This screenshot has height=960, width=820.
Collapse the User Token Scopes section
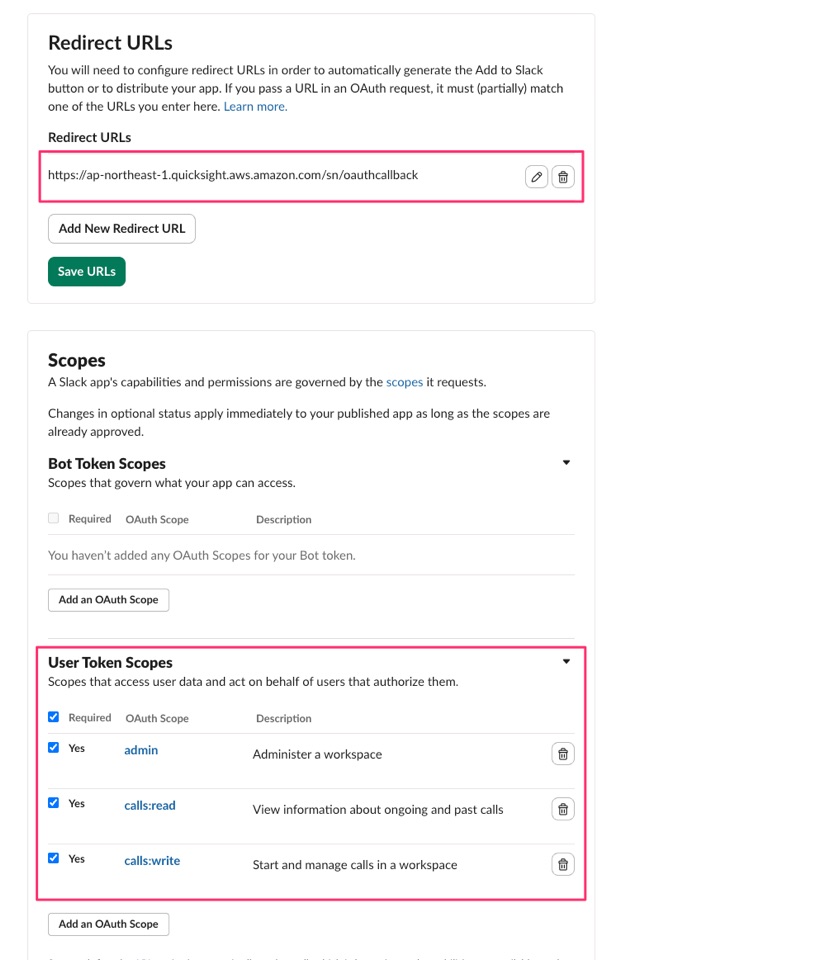click(x=566, y=661)
